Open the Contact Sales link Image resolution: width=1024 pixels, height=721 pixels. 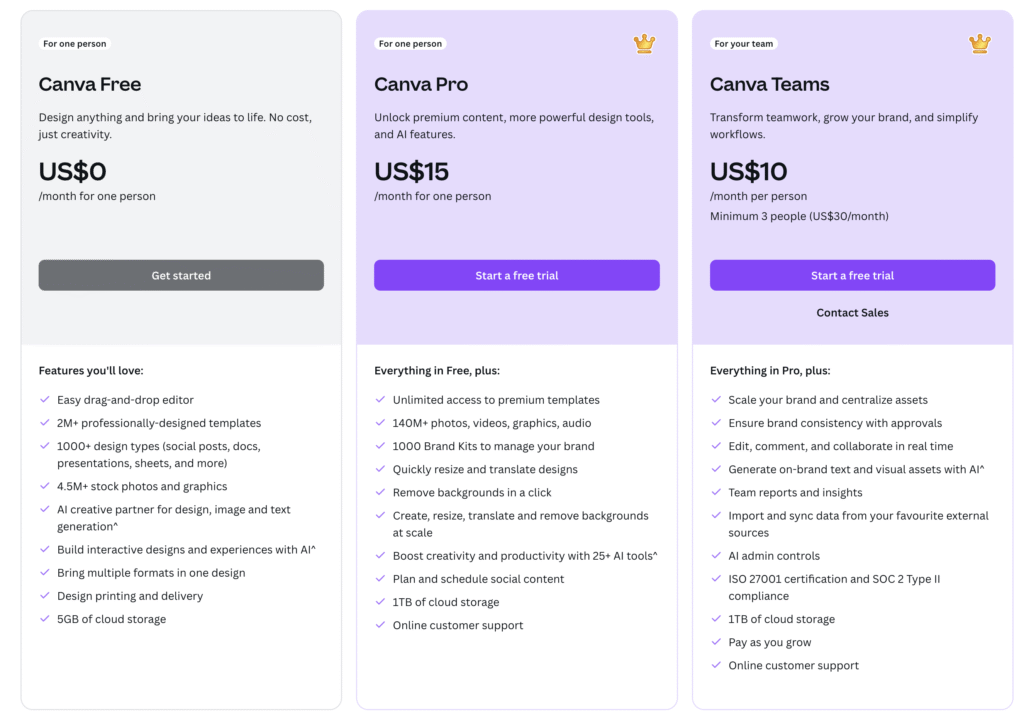click(852, 313)
